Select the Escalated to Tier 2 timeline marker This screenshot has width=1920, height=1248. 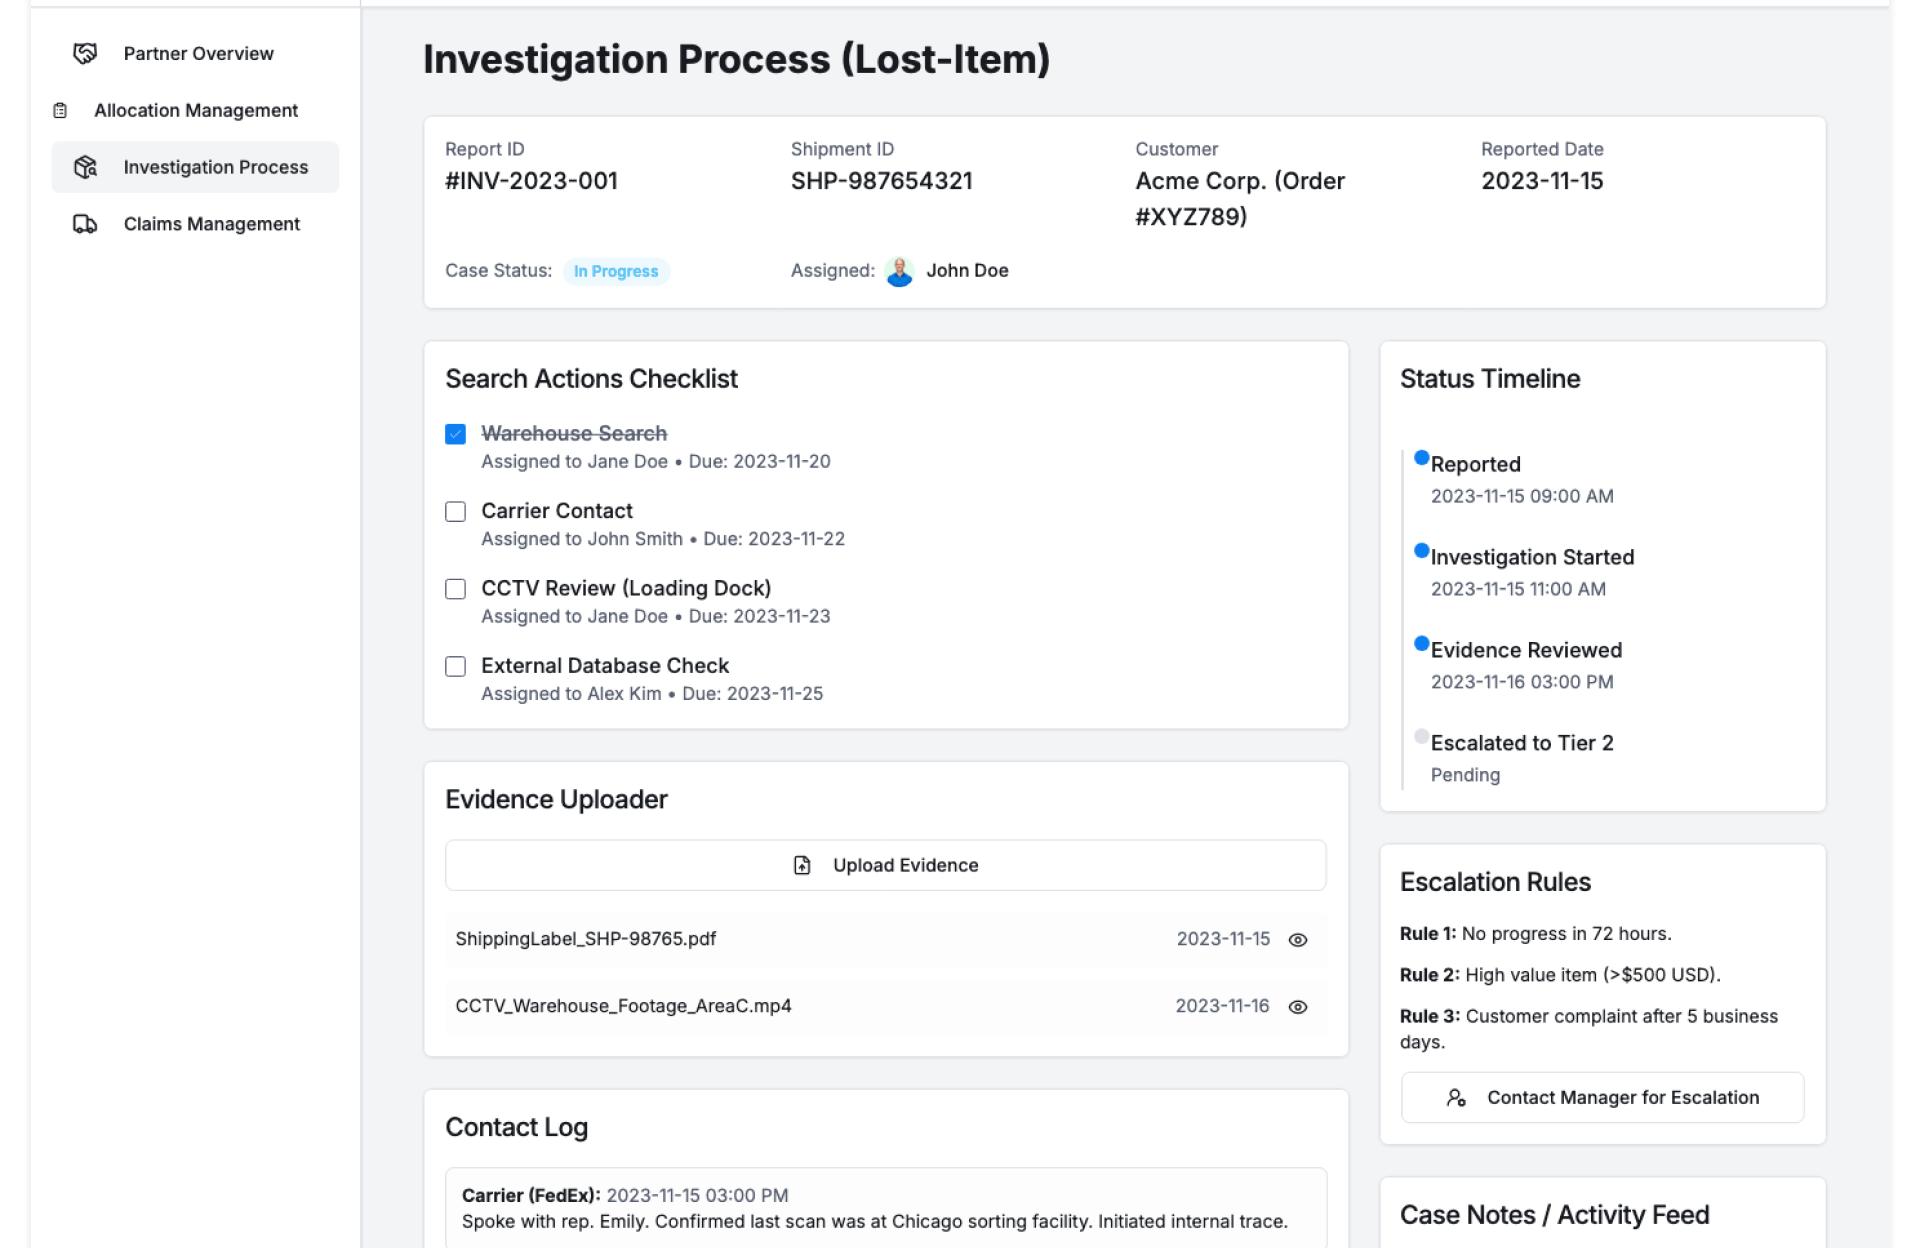[x=1421, y=737]
